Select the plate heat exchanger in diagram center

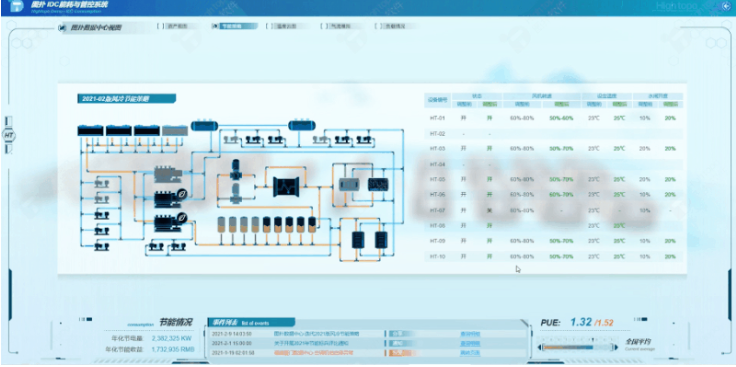coord(286,187)
